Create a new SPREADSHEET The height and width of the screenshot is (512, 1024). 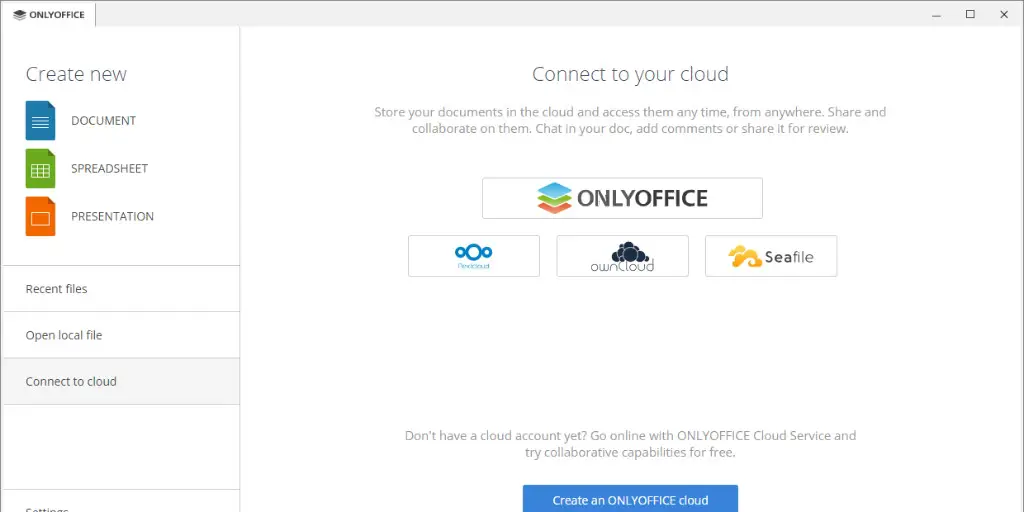(110, 168)
